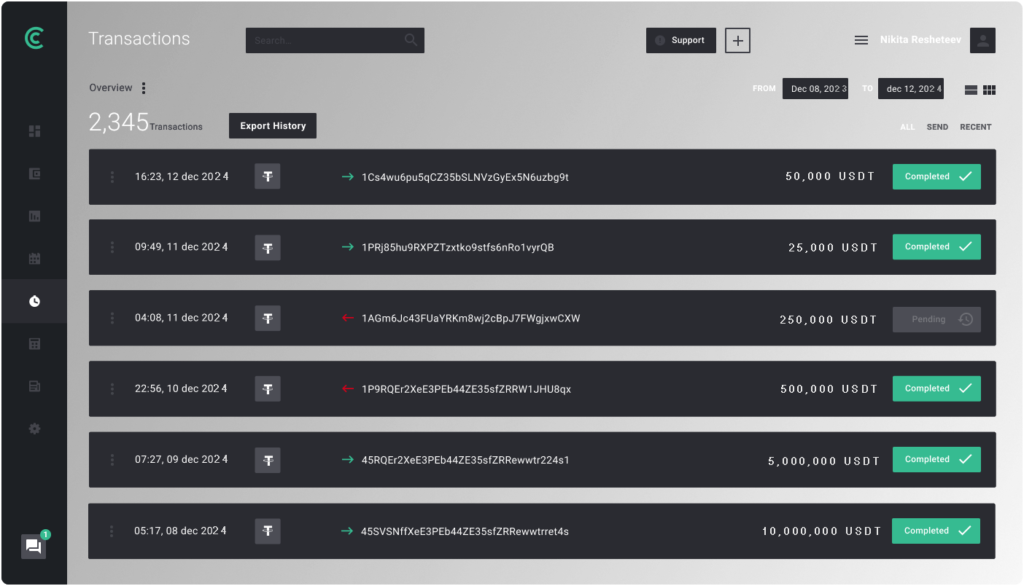Click the red arrow on the 250,000 USDT row
Viewport: 1024px width, 586px height.
(347, 318)
